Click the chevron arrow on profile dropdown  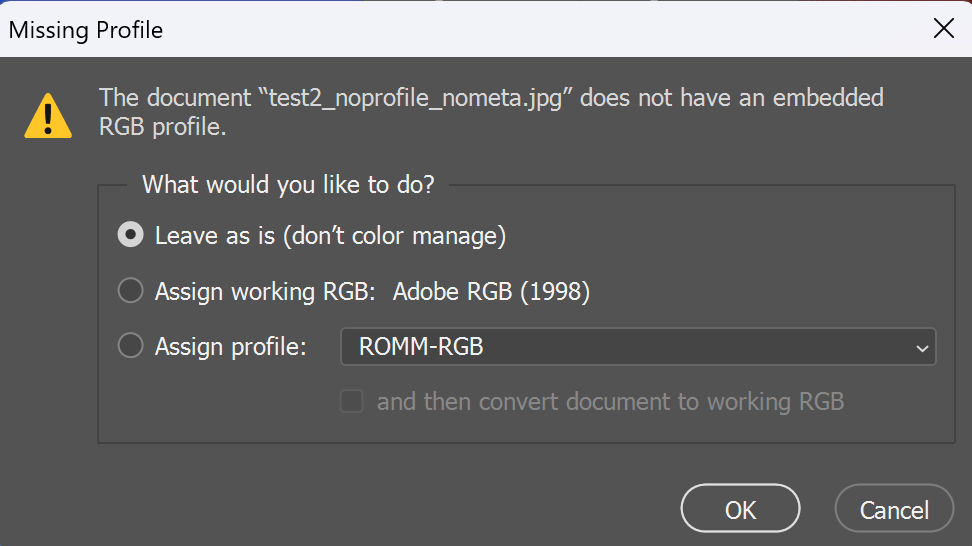[922, 348]
